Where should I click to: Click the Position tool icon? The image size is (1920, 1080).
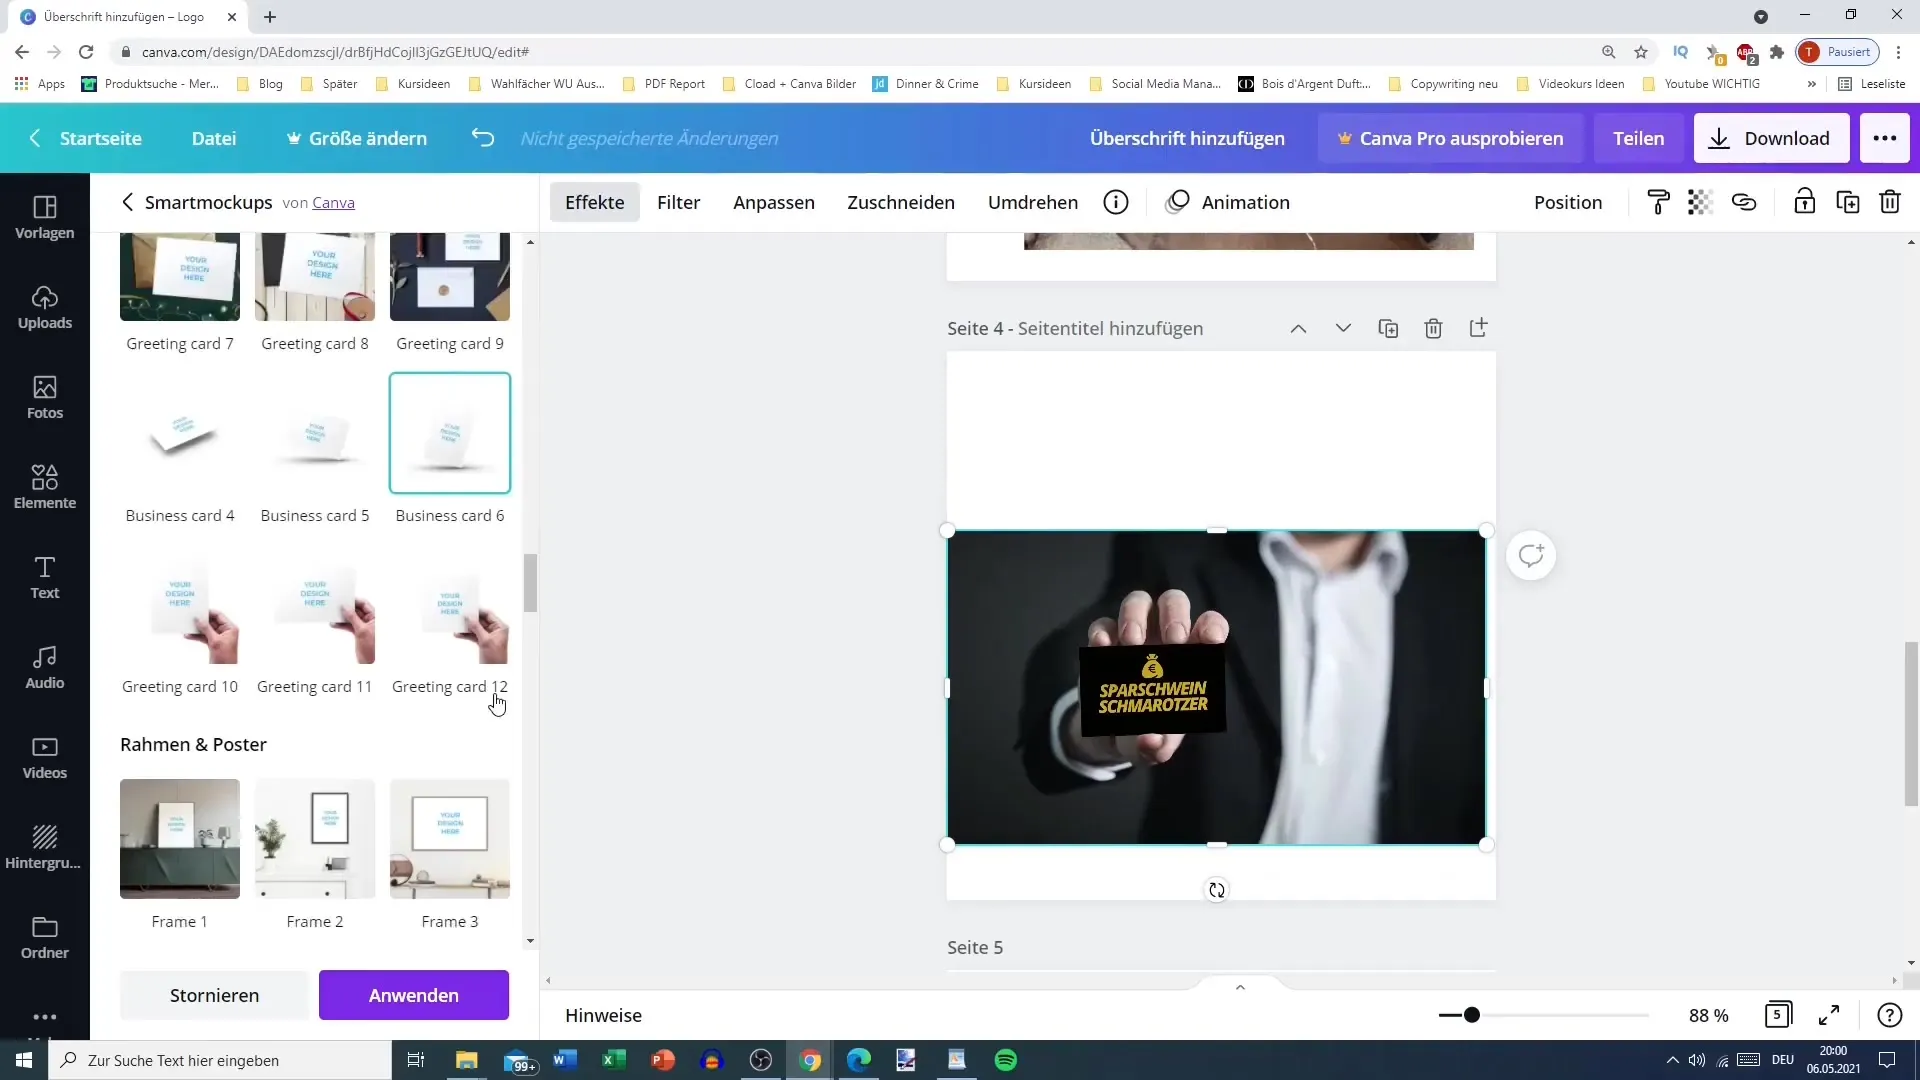pyautogui.click(x=1568, y=202)
